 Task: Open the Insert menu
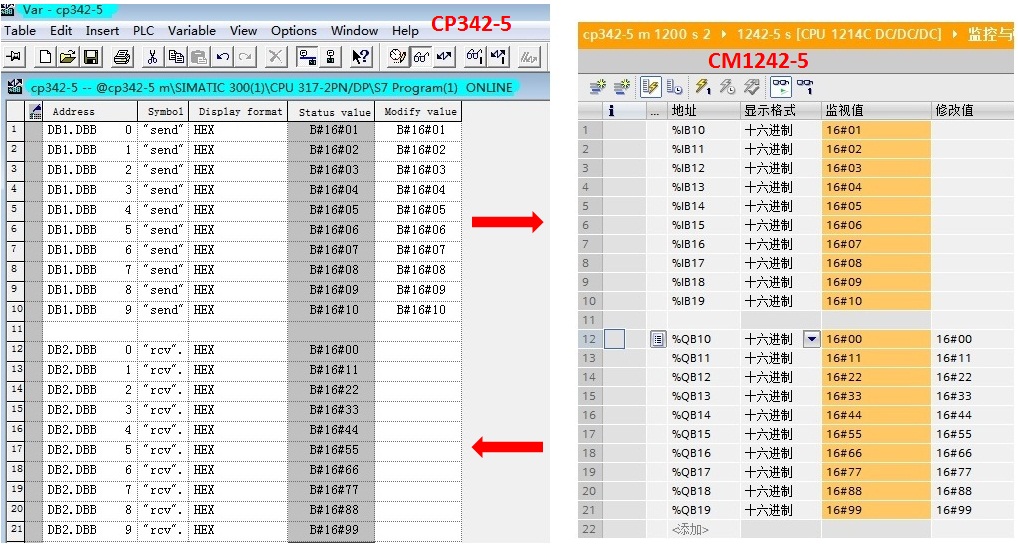102,31
